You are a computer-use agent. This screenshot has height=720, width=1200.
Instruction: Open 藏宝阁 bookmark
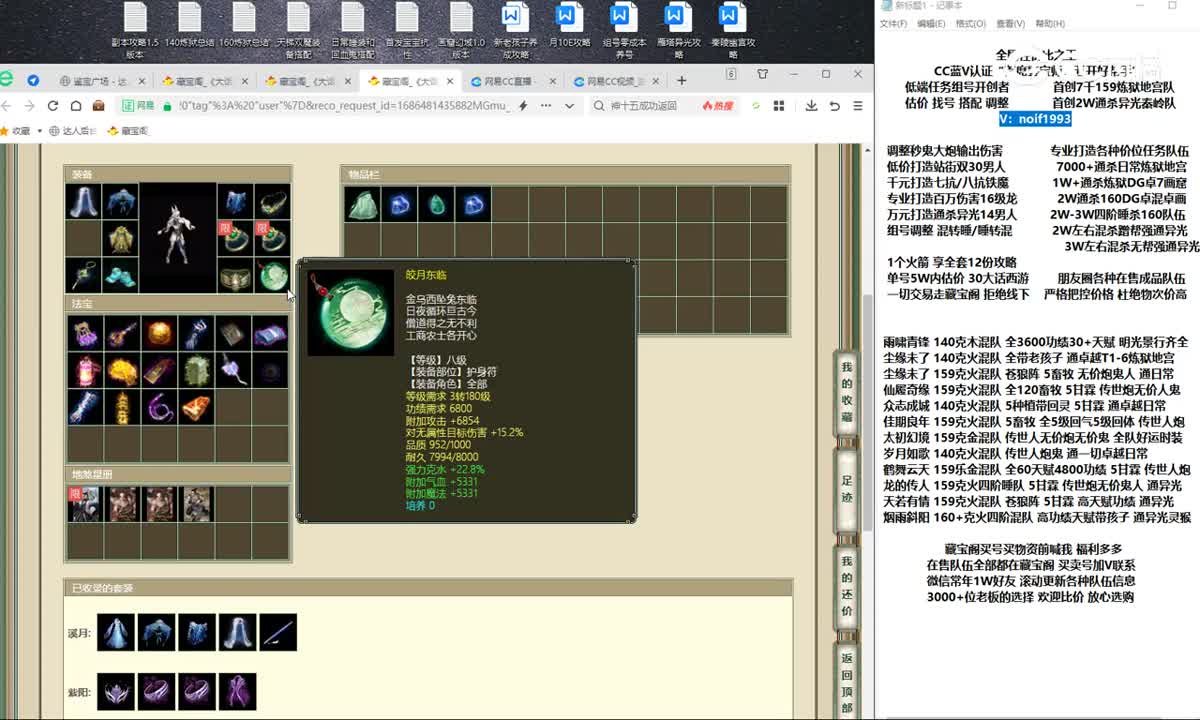(x=128, y=131)
